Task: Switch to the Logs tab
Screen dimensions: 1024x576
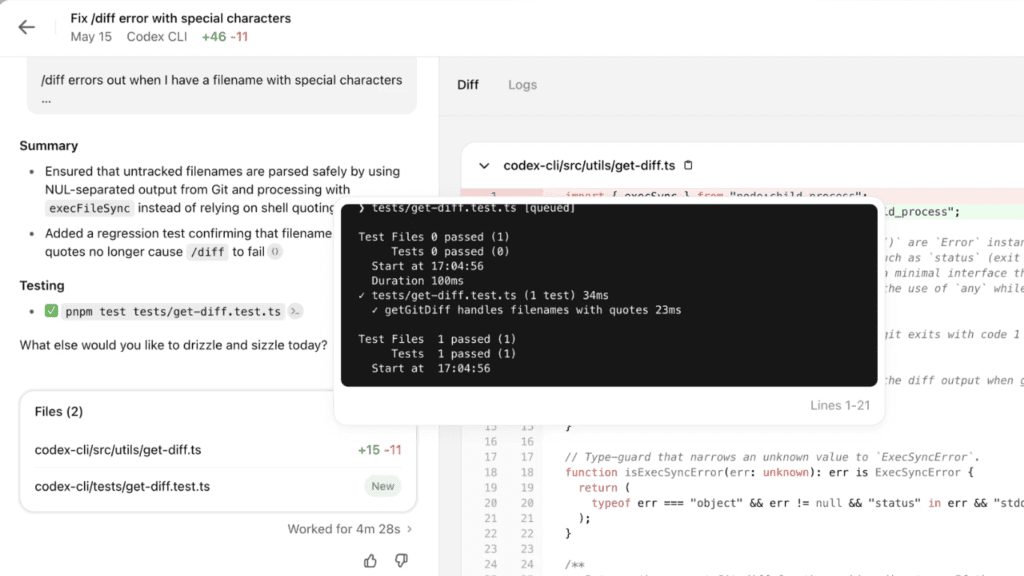Action: pos(522,85)
